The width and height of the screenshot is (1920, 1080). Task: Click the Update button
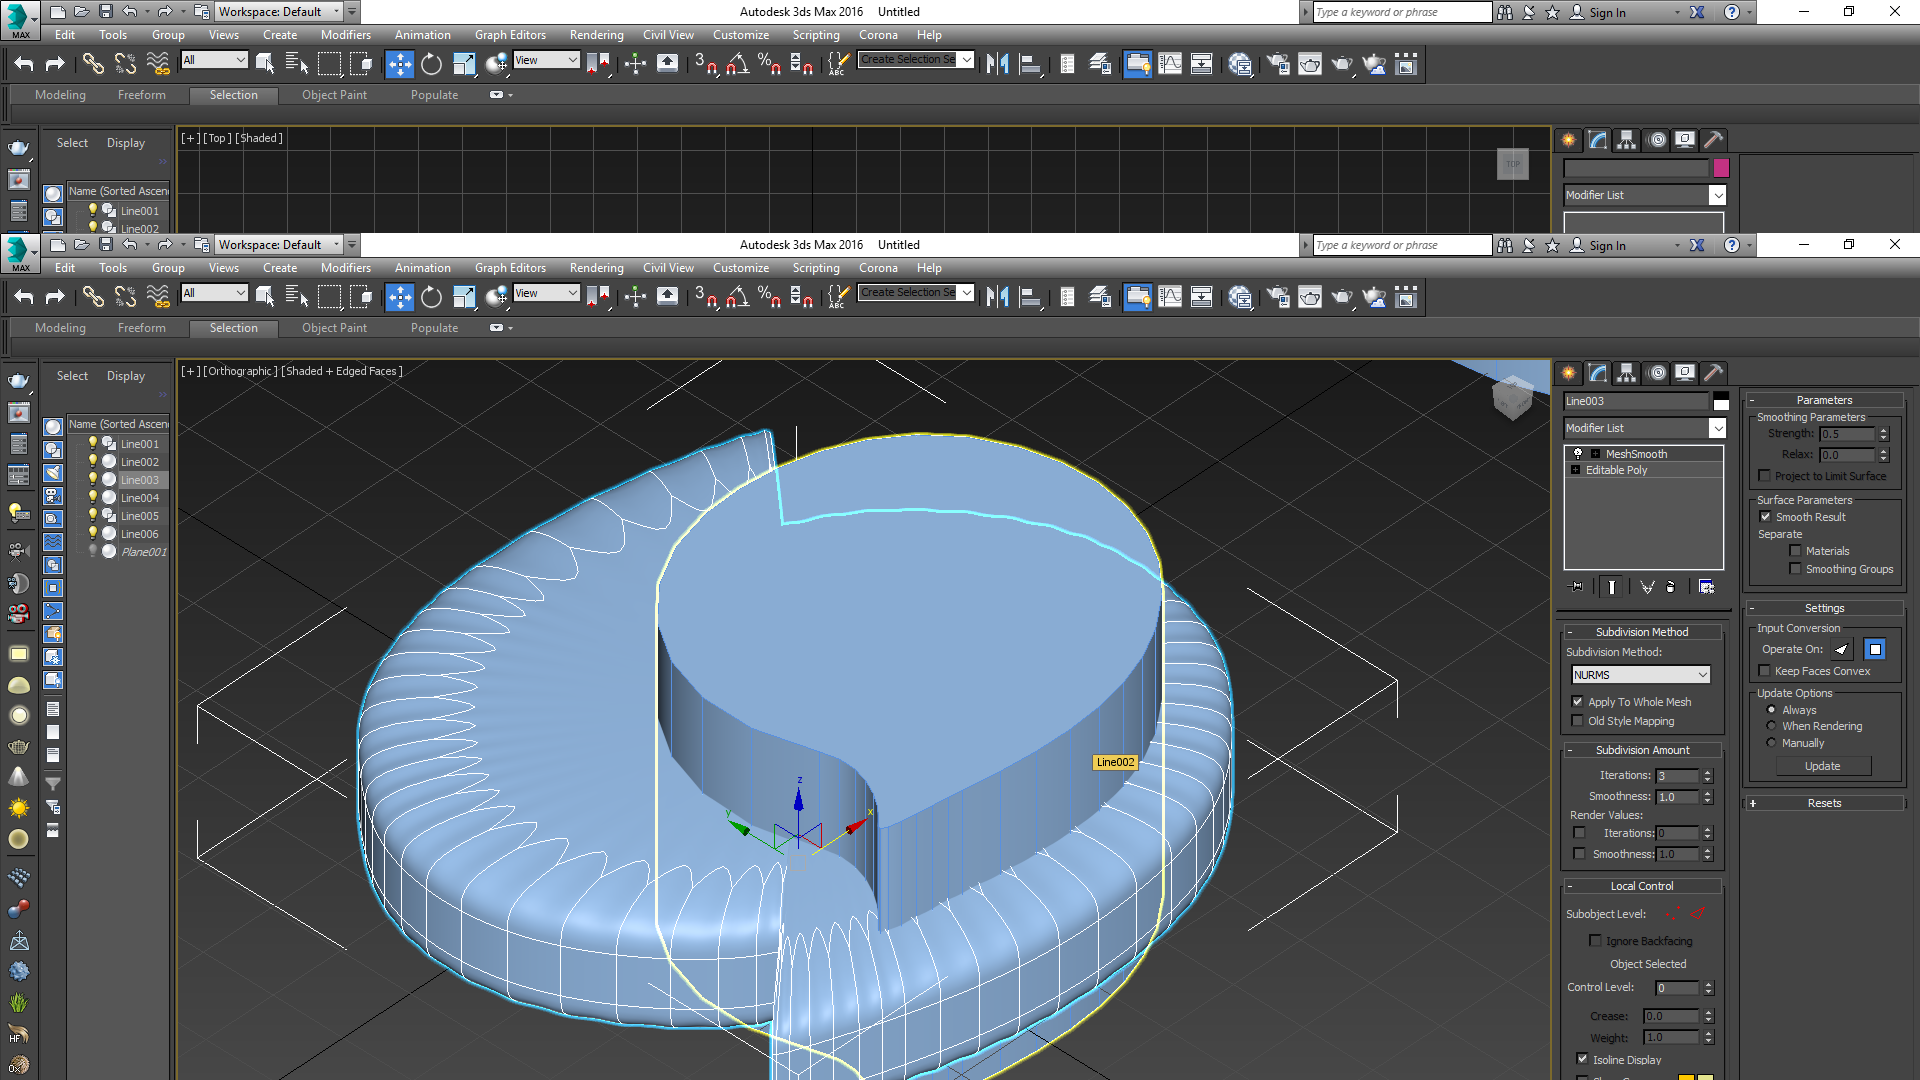pos(1822,766)
